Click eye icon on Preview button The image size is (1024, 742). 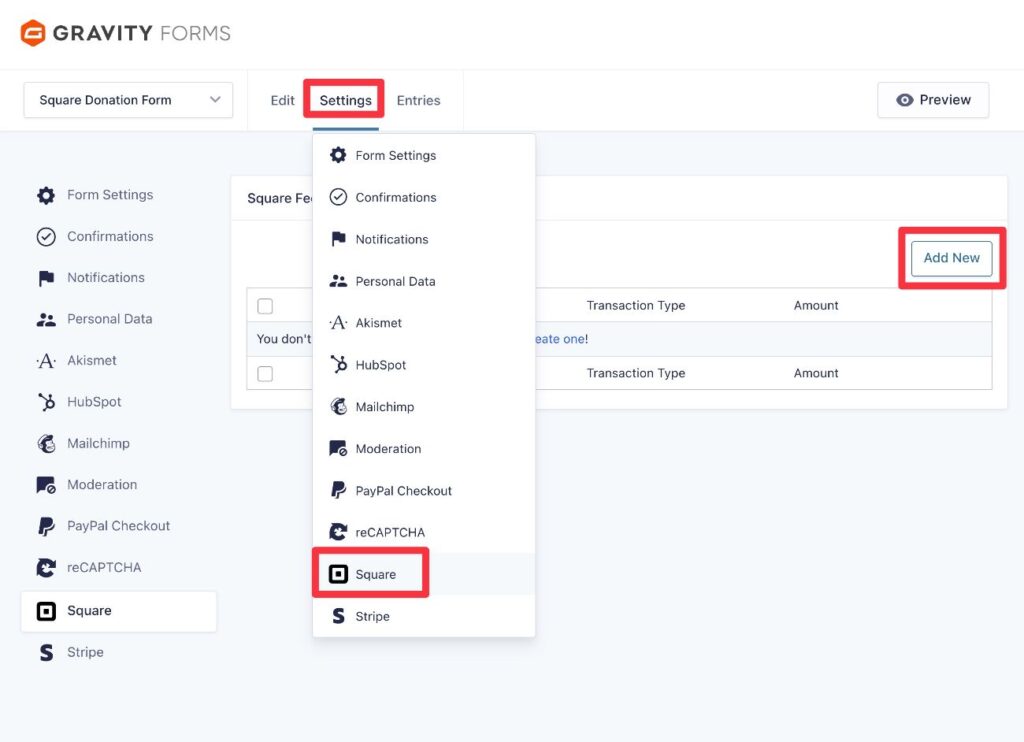point(904,100)
